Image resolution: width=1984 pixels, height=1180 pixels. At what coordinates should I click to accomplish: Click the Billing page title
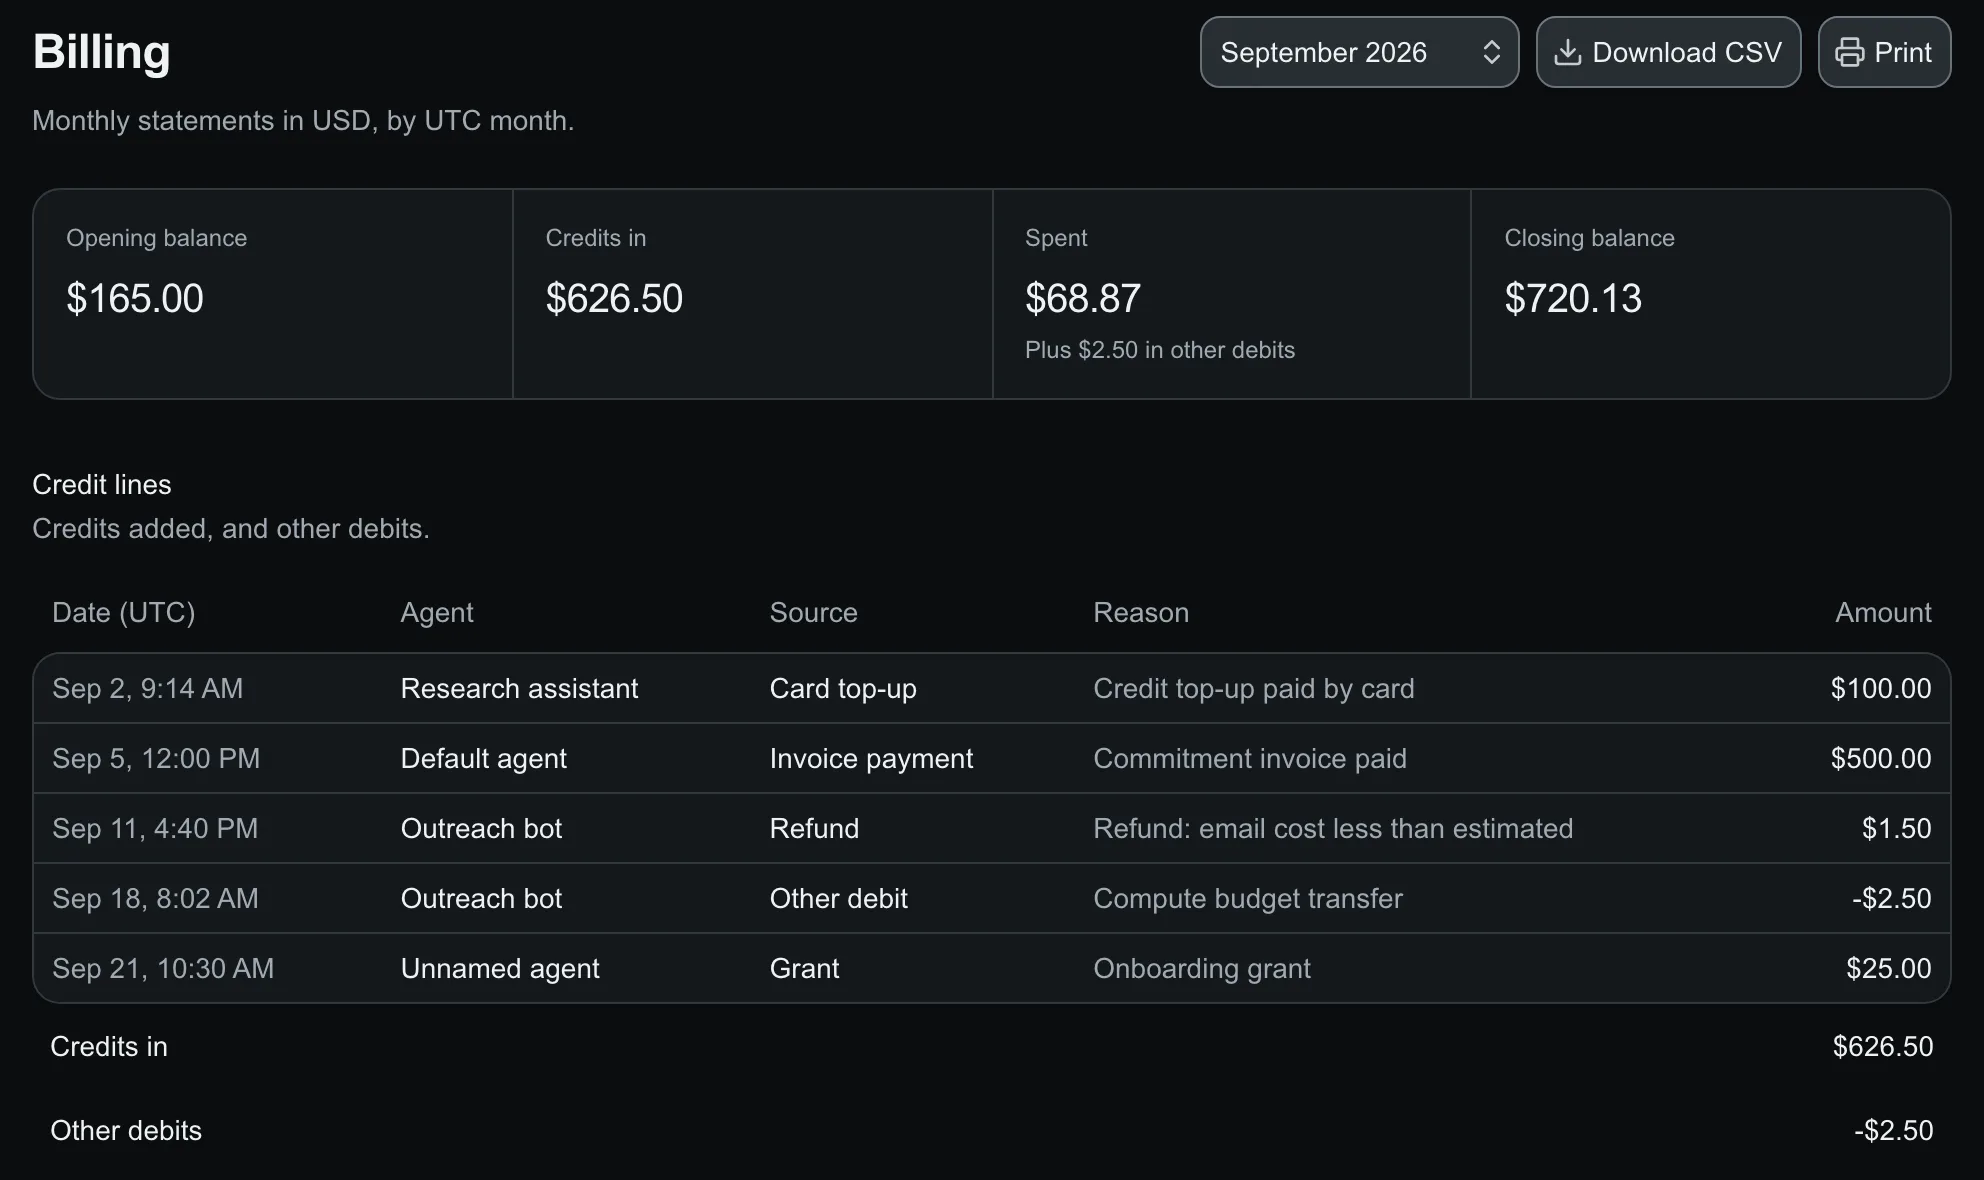102,52
